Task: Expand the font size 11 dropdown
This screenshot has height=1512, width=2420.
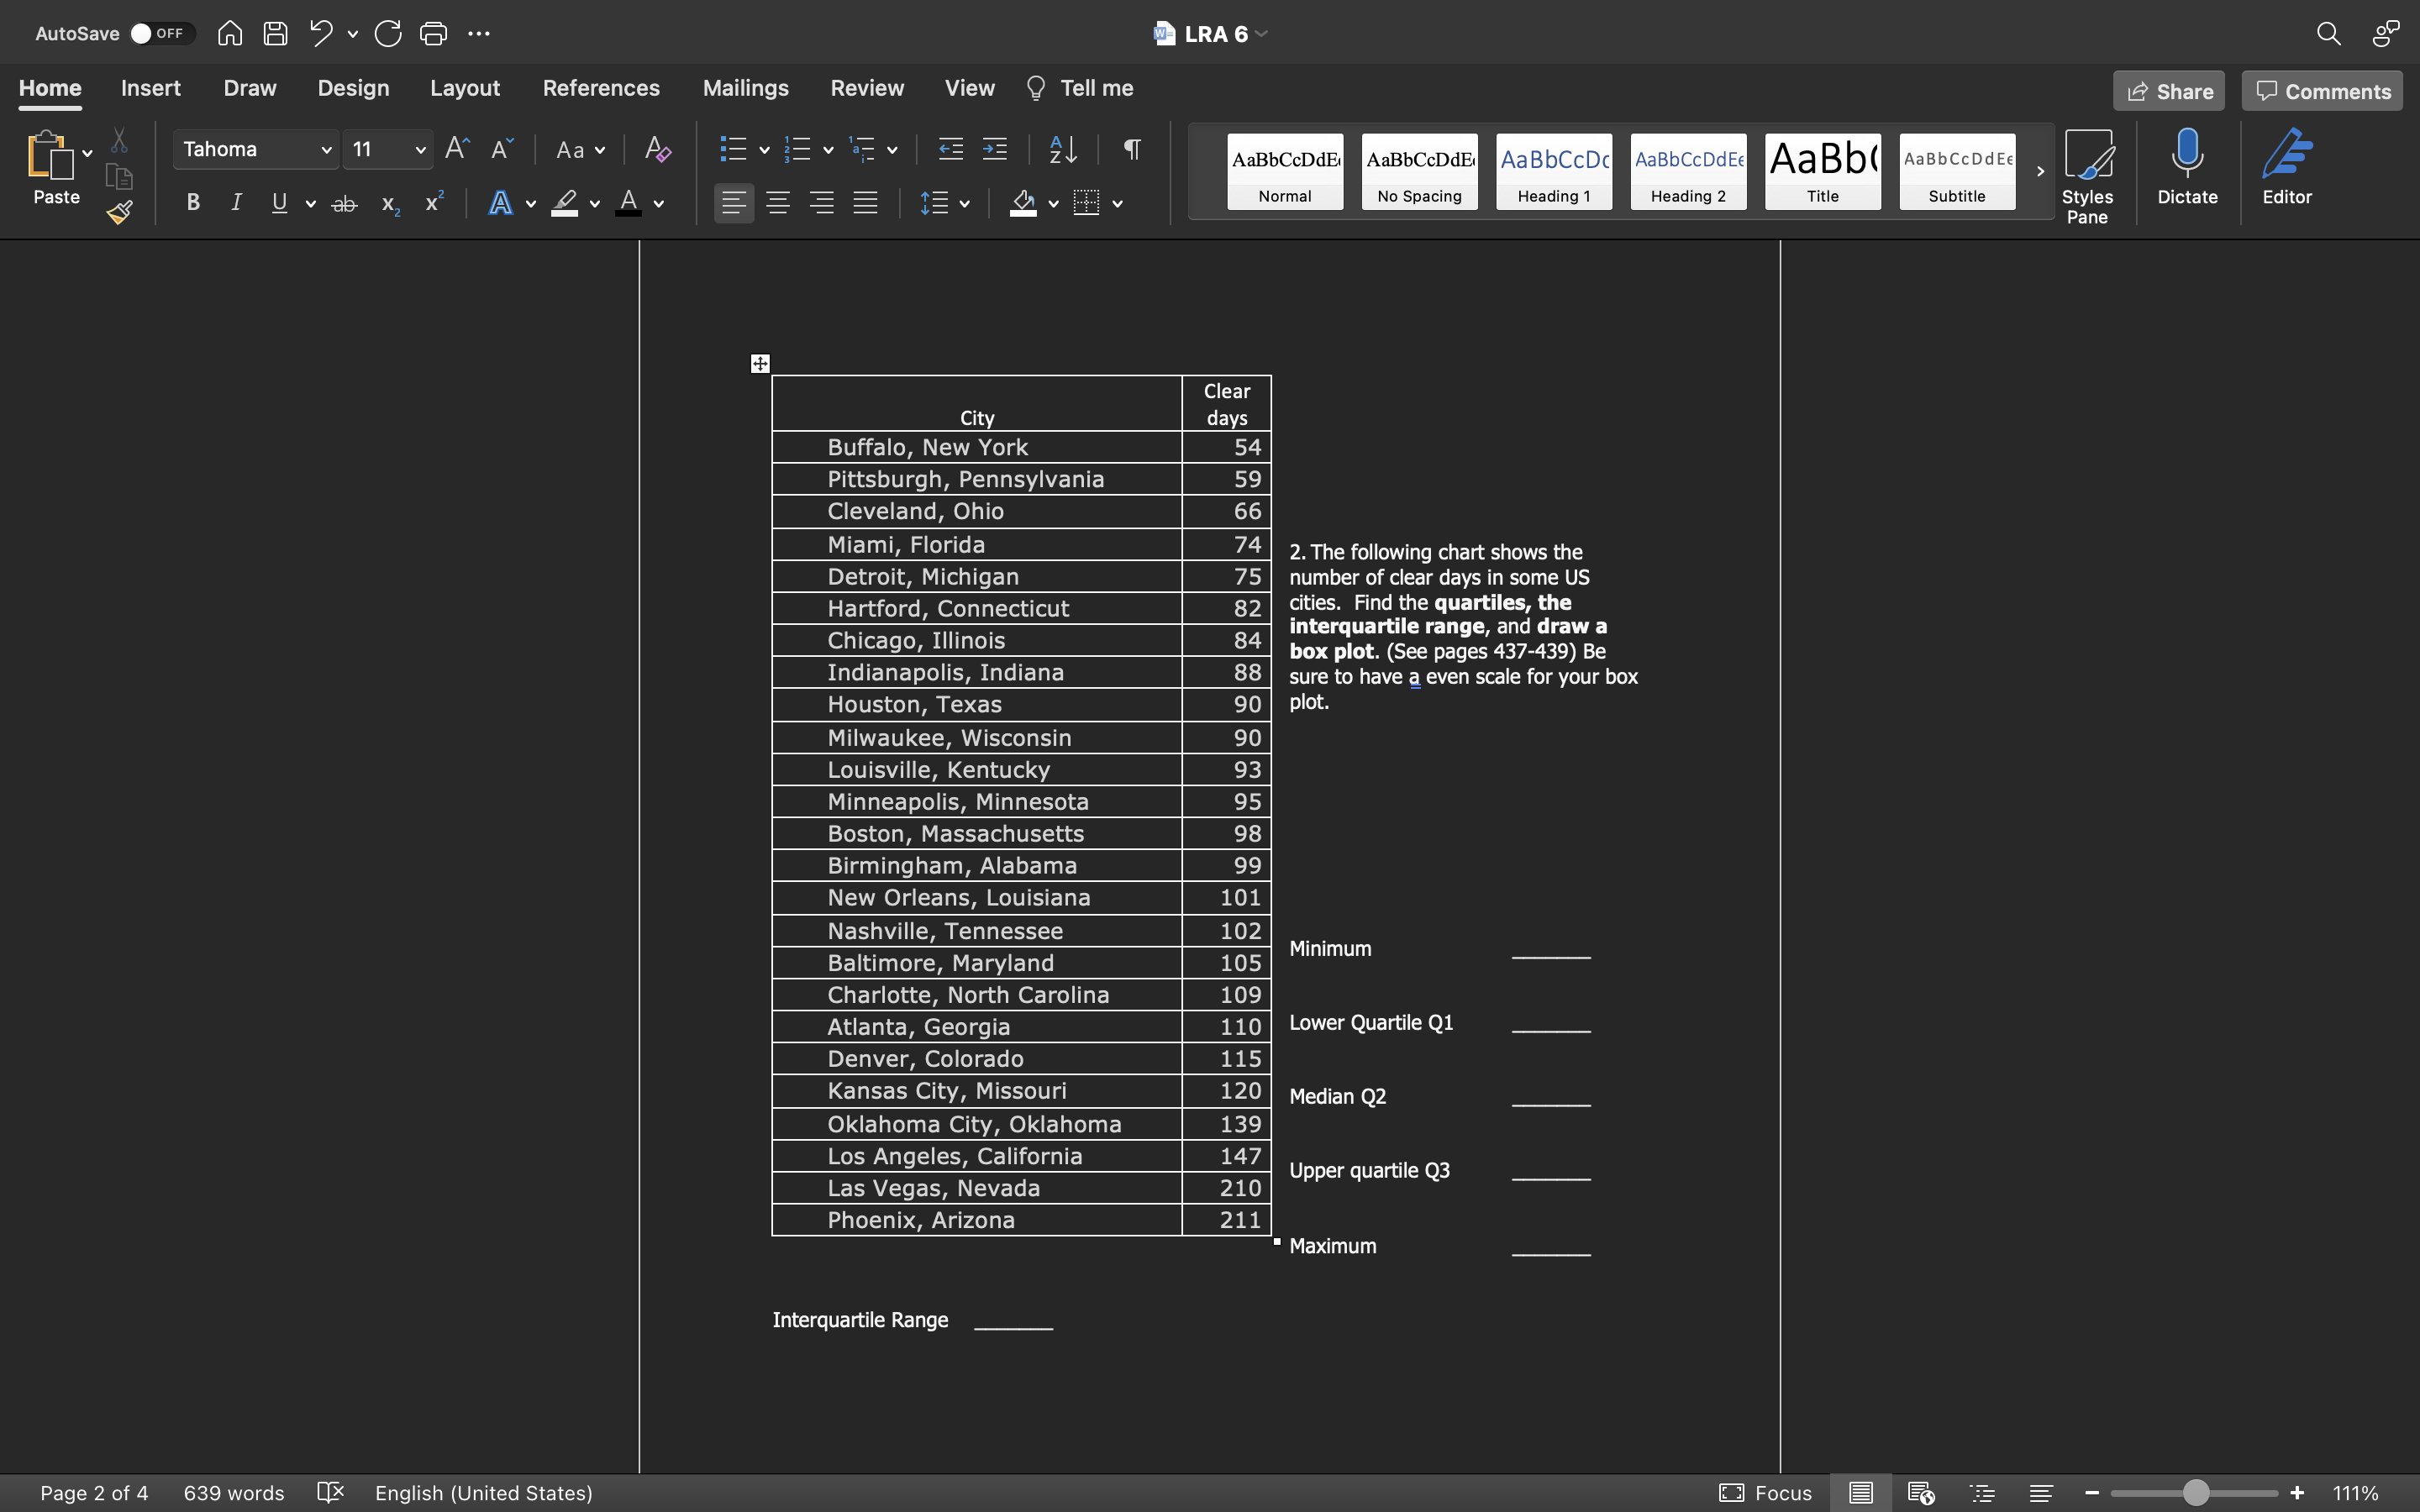Action: 420,150
